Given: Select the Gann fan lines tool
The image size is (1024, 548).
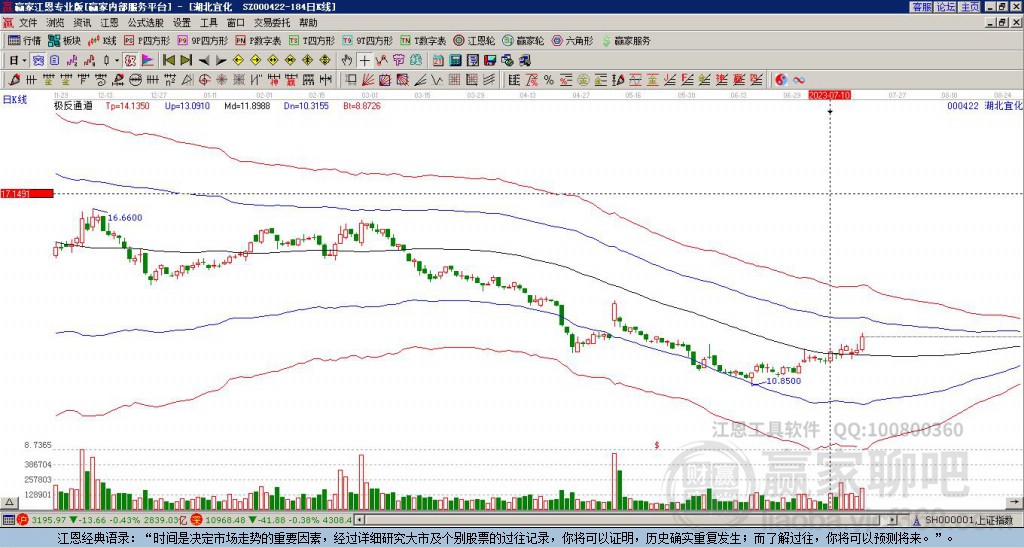Looking at the screenshot, I should tap(367, 80).
